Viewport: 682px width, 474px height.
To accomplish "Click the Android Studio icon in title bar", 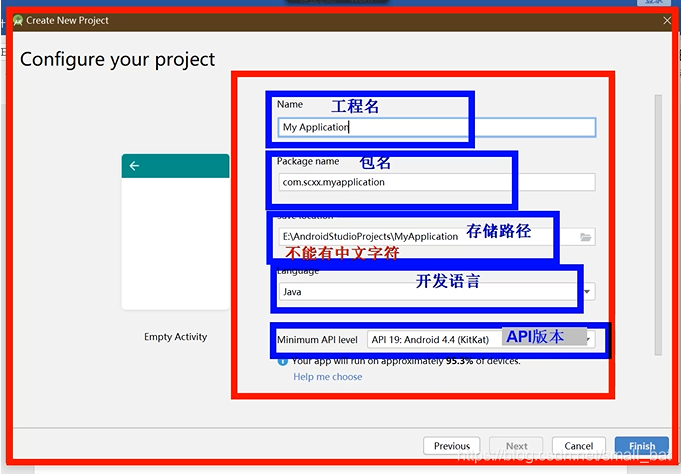I will [18, 20].
